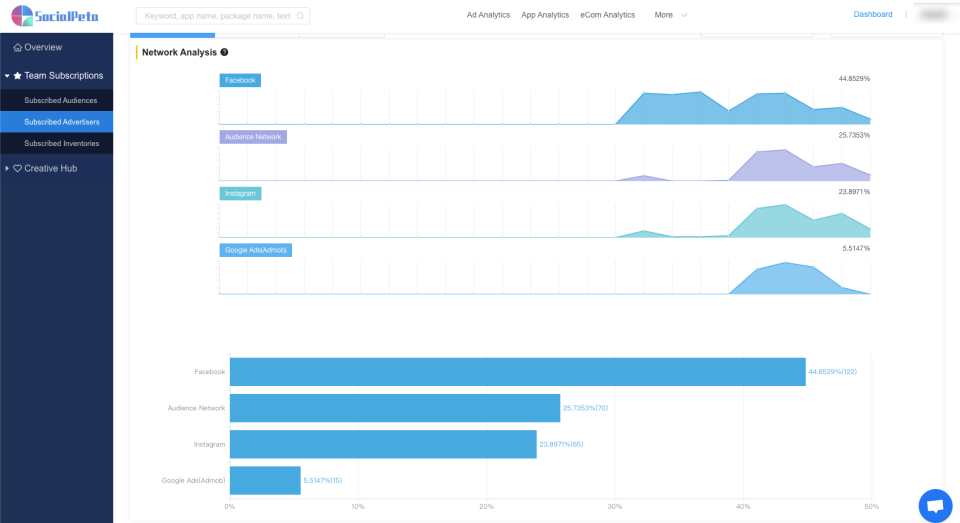Click the Team Subscriptions star icon
960x523 pixels.
pyautogui.click(x=17, y=75)
